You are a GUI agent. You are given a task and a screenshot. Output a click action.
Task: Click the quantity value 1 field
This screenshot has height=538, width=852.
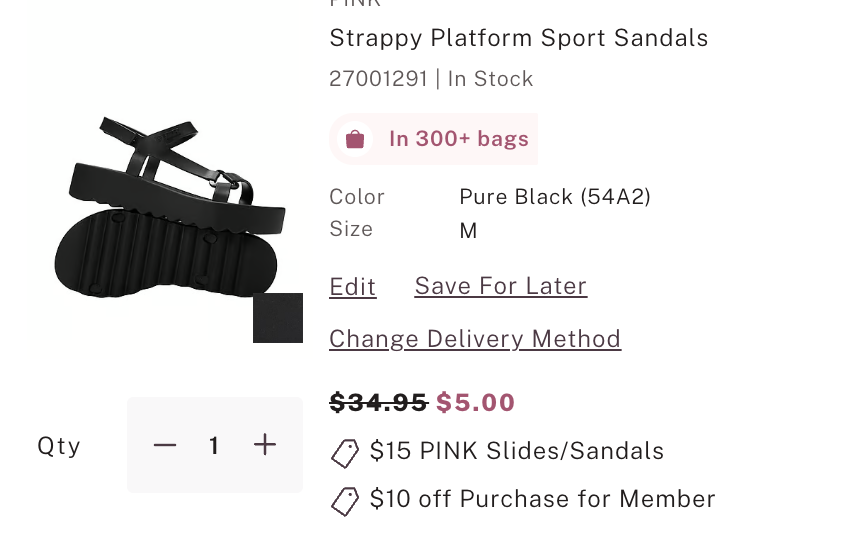(x=214, y=445)
